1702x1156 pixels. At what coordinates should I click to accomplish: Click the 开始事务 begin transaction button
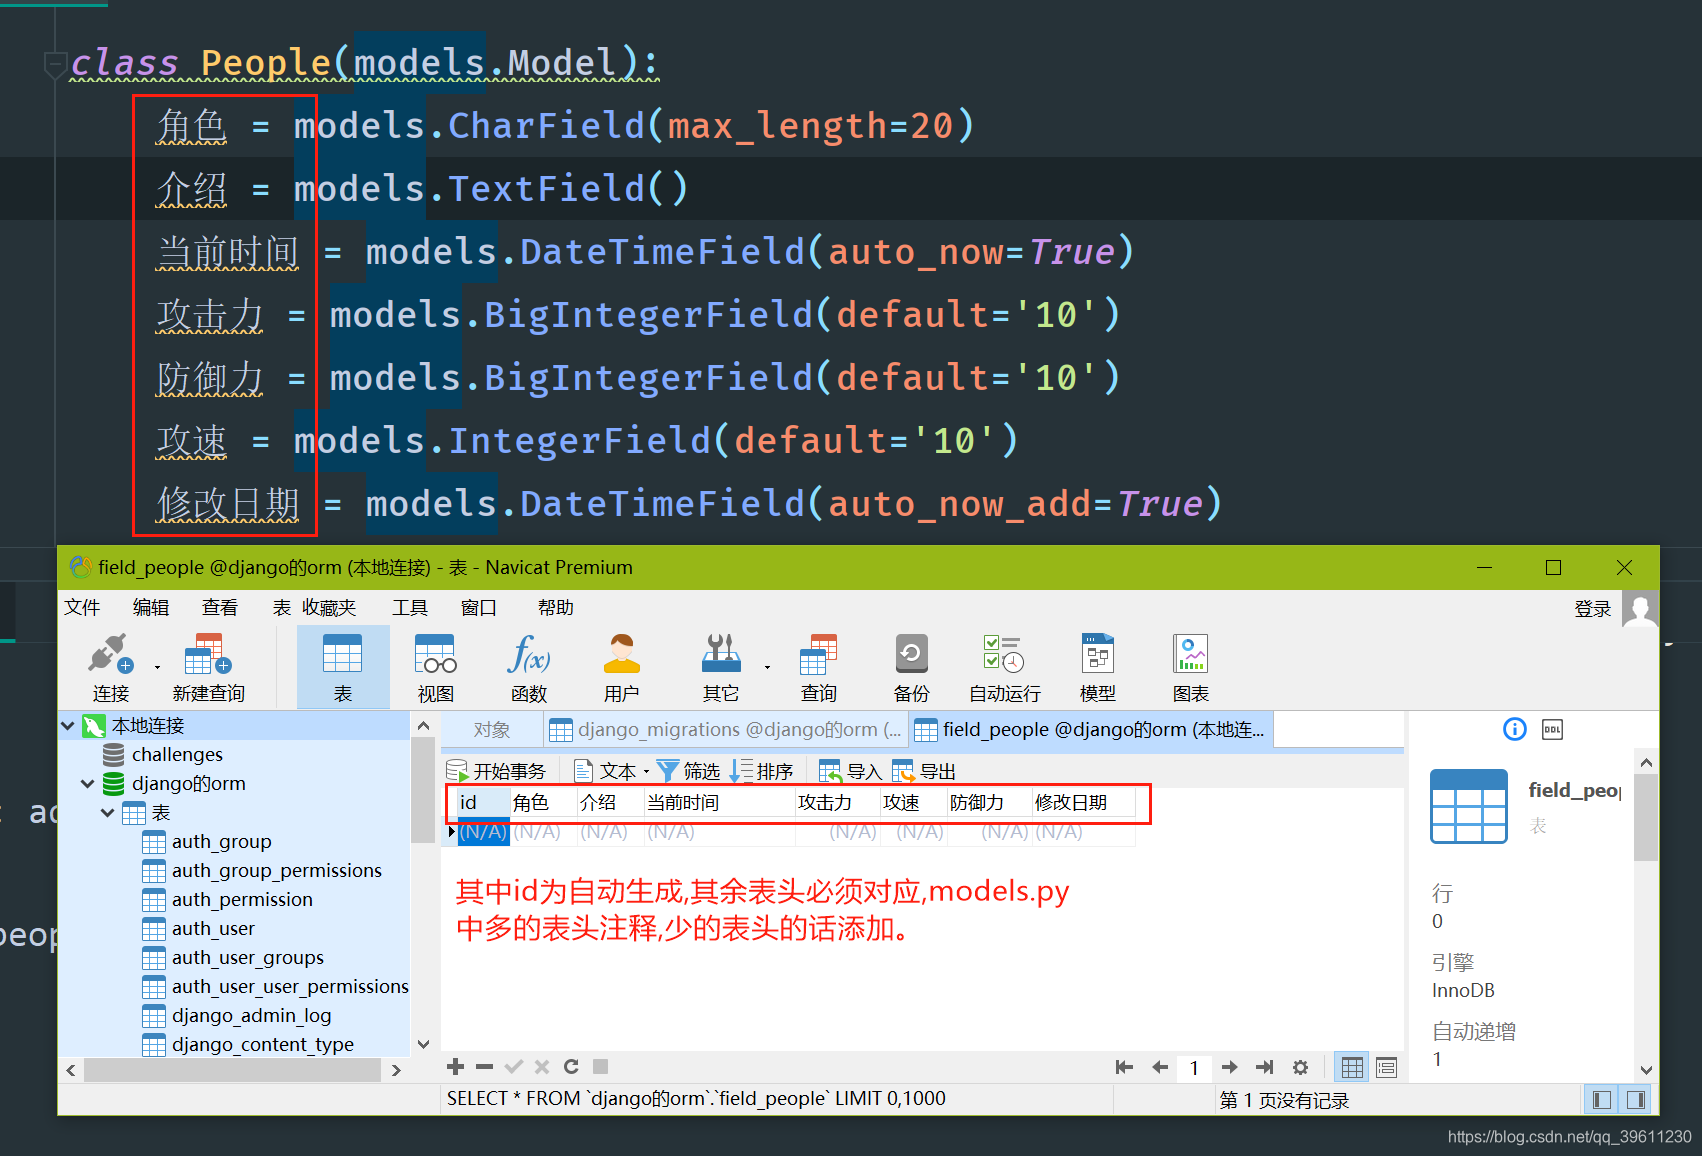coord(496,771)
